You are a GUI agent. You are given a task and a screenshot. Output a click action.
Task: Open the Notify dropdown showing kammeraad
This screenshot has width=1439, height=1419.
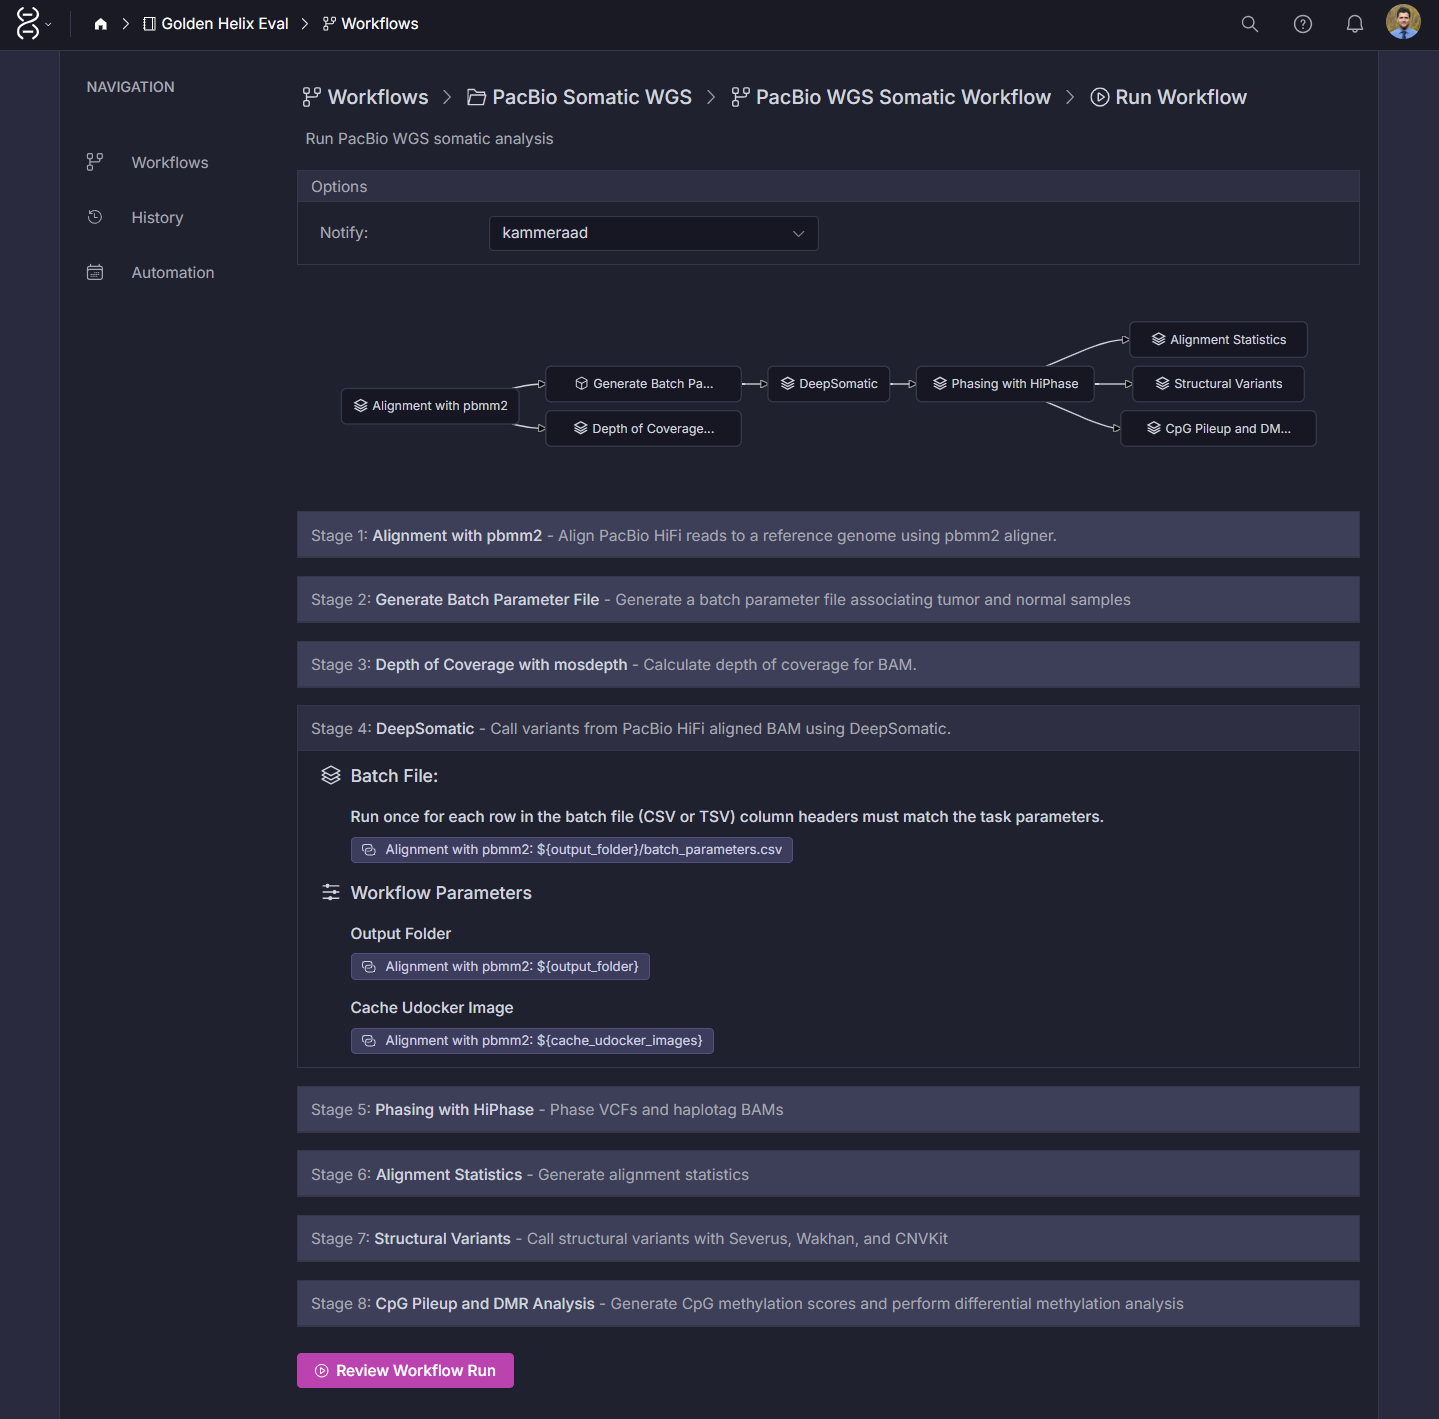click(x=653, y=233)
